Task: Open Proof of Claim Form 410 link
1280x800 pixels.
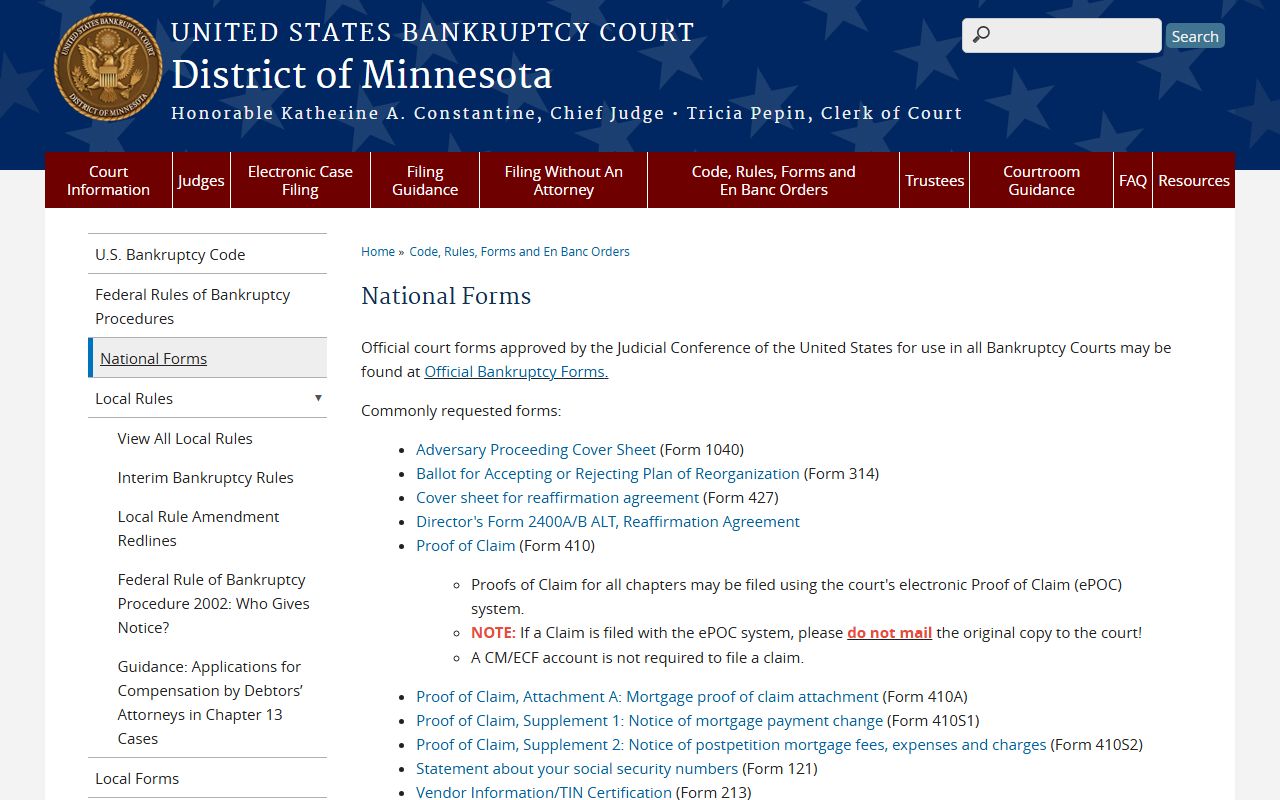Action: pos(466,545)
